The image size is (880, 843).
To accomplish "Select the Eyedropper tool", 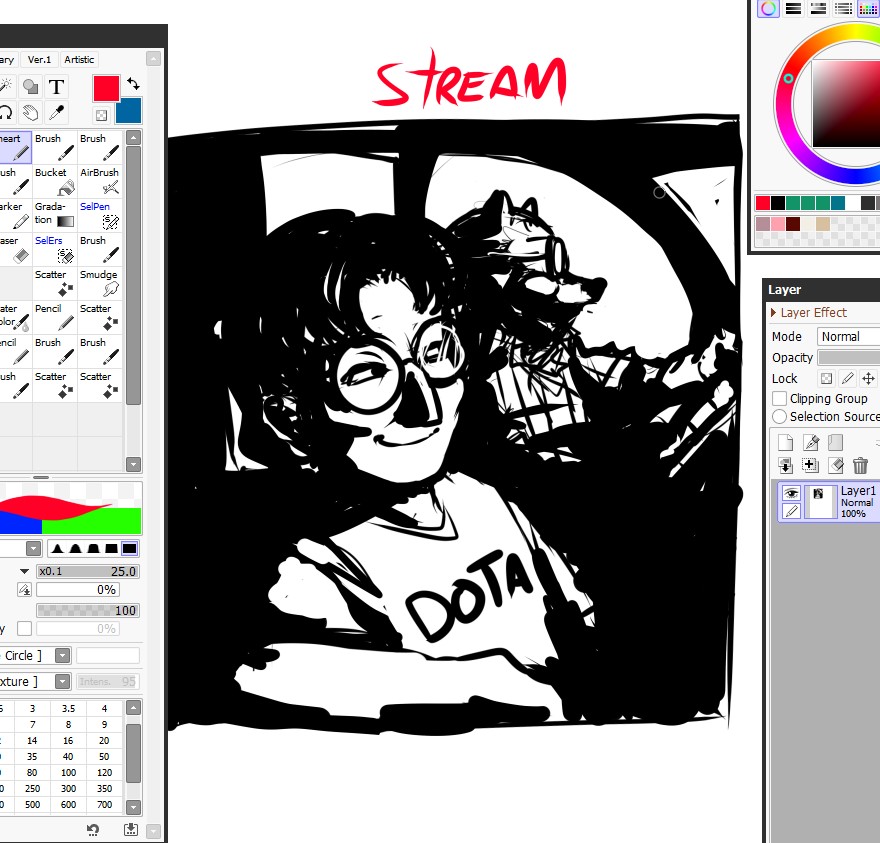I will [56, 113].
